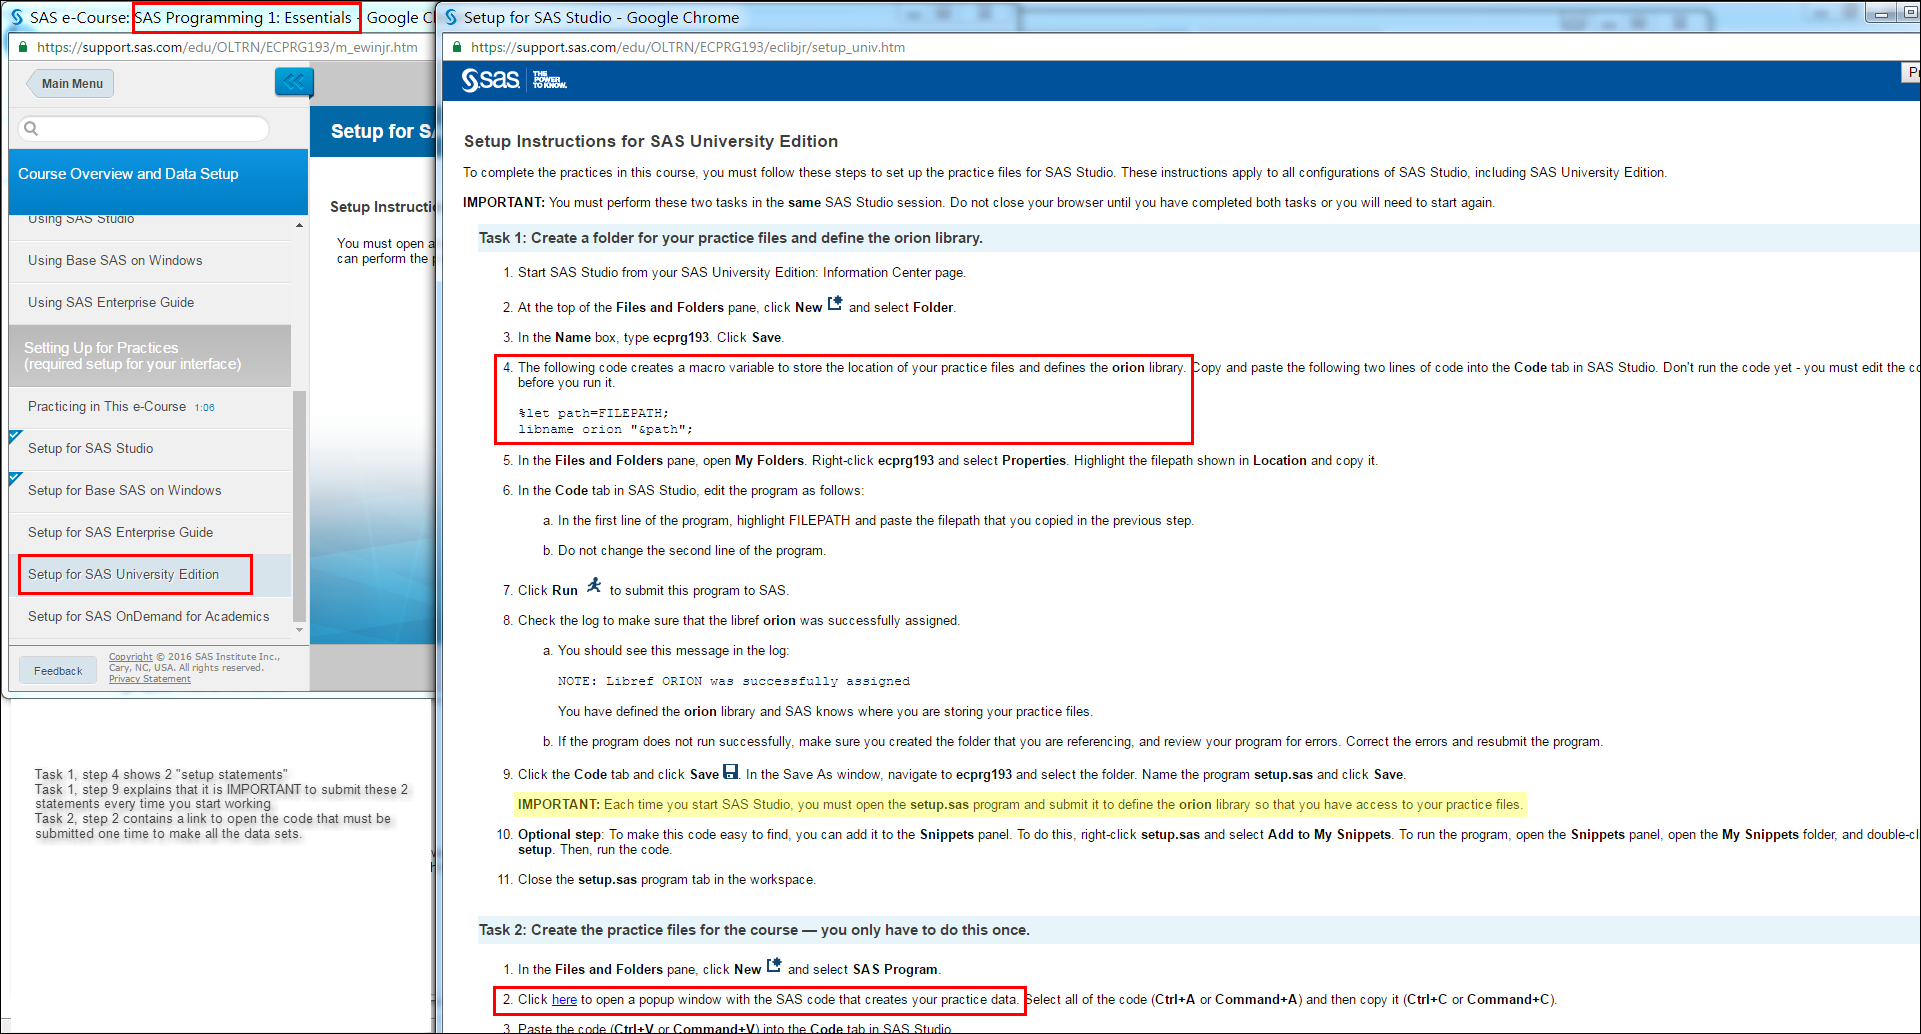Click the sidebar scrollbar up arrow

300,226
